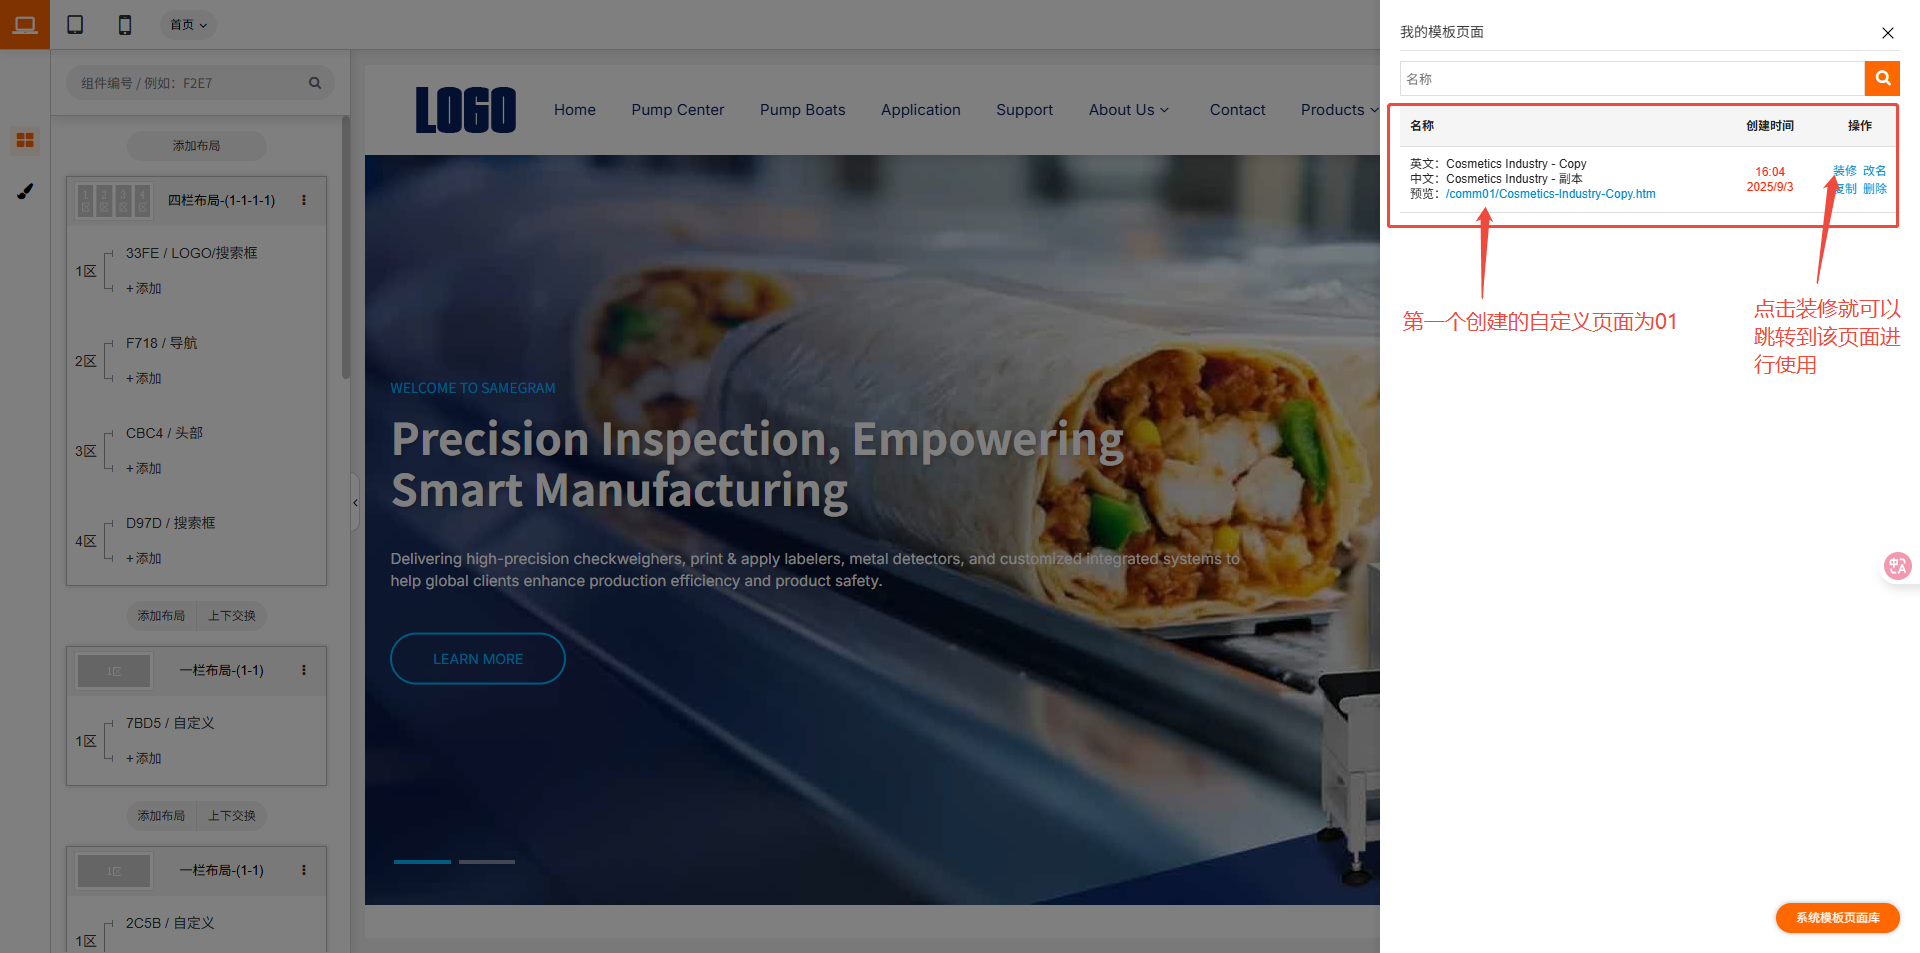Click 删除 to delete Cosmetics Industry - Copy
Image resolution: width=1920 pixels, height=953 pixels.
(x=1875, y=189)
